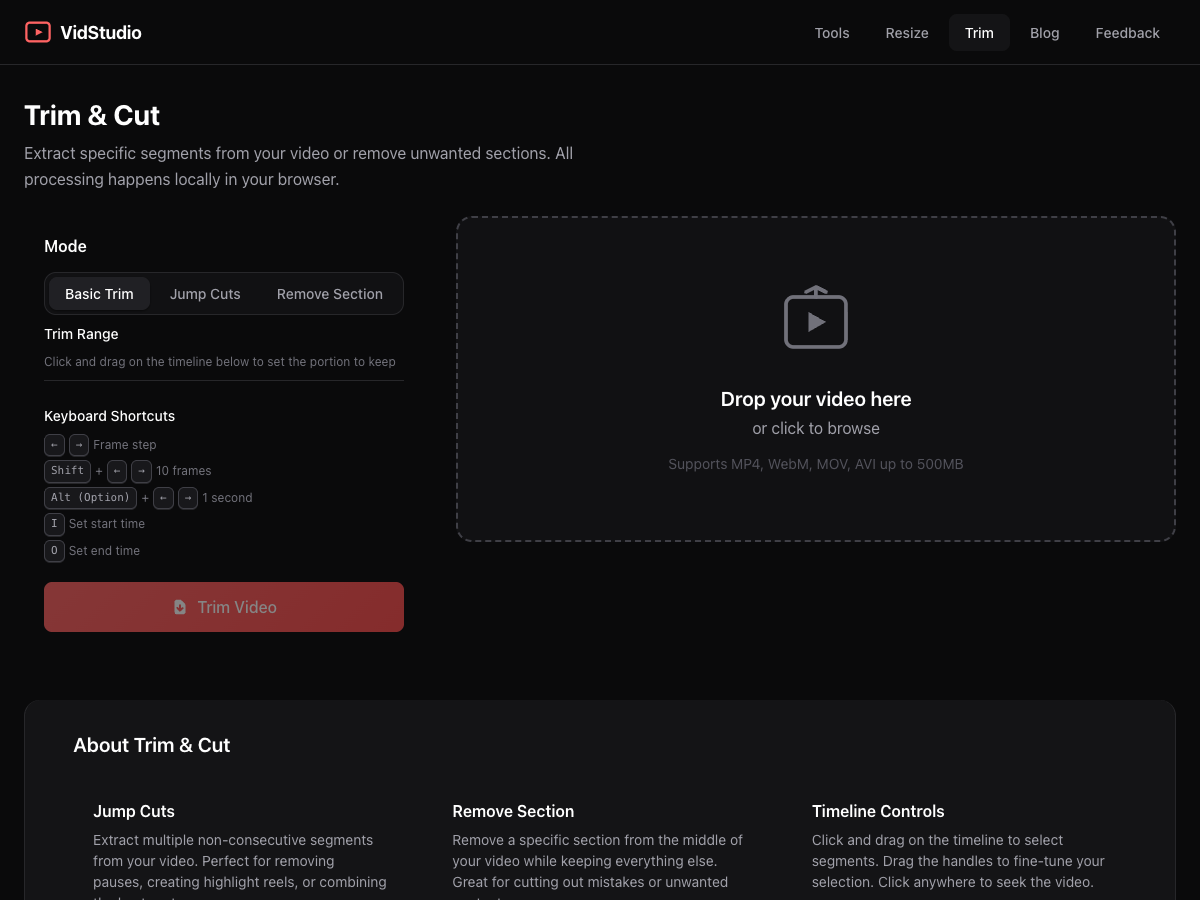Open the Feedback link
Viewport: 1200px width, 900px height.
1127,32
